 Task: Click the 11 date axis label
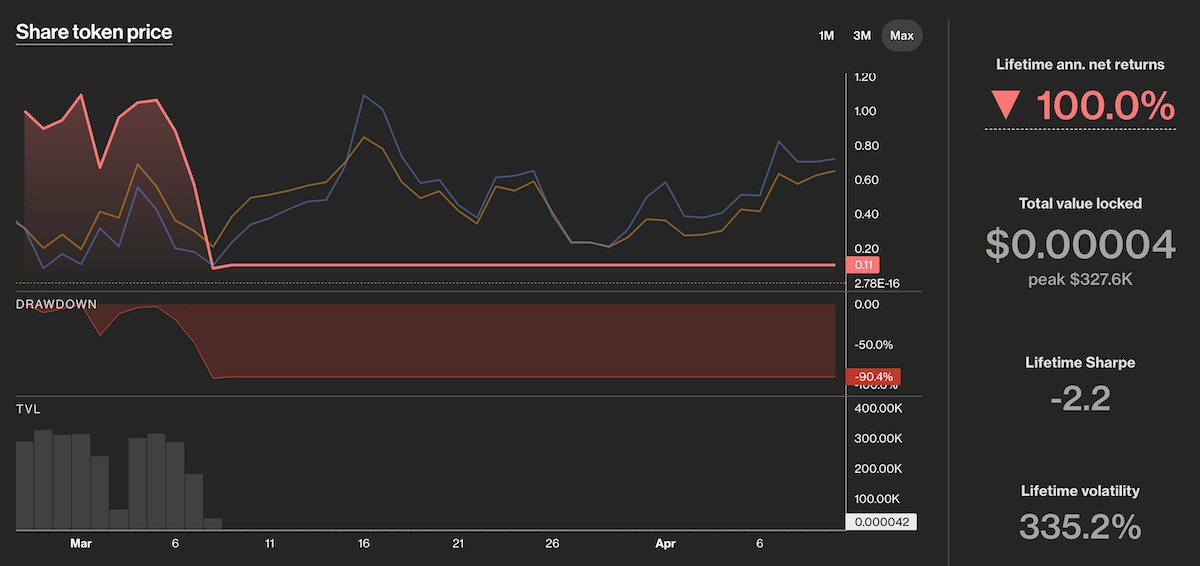click(270, 544)
